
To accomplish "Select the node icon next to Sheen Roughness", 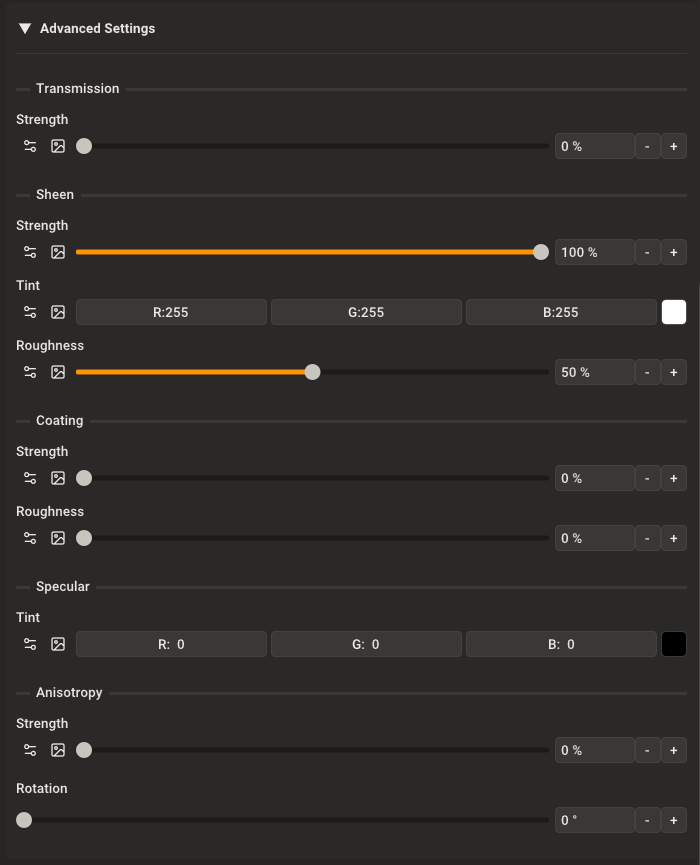I will 30,372.
